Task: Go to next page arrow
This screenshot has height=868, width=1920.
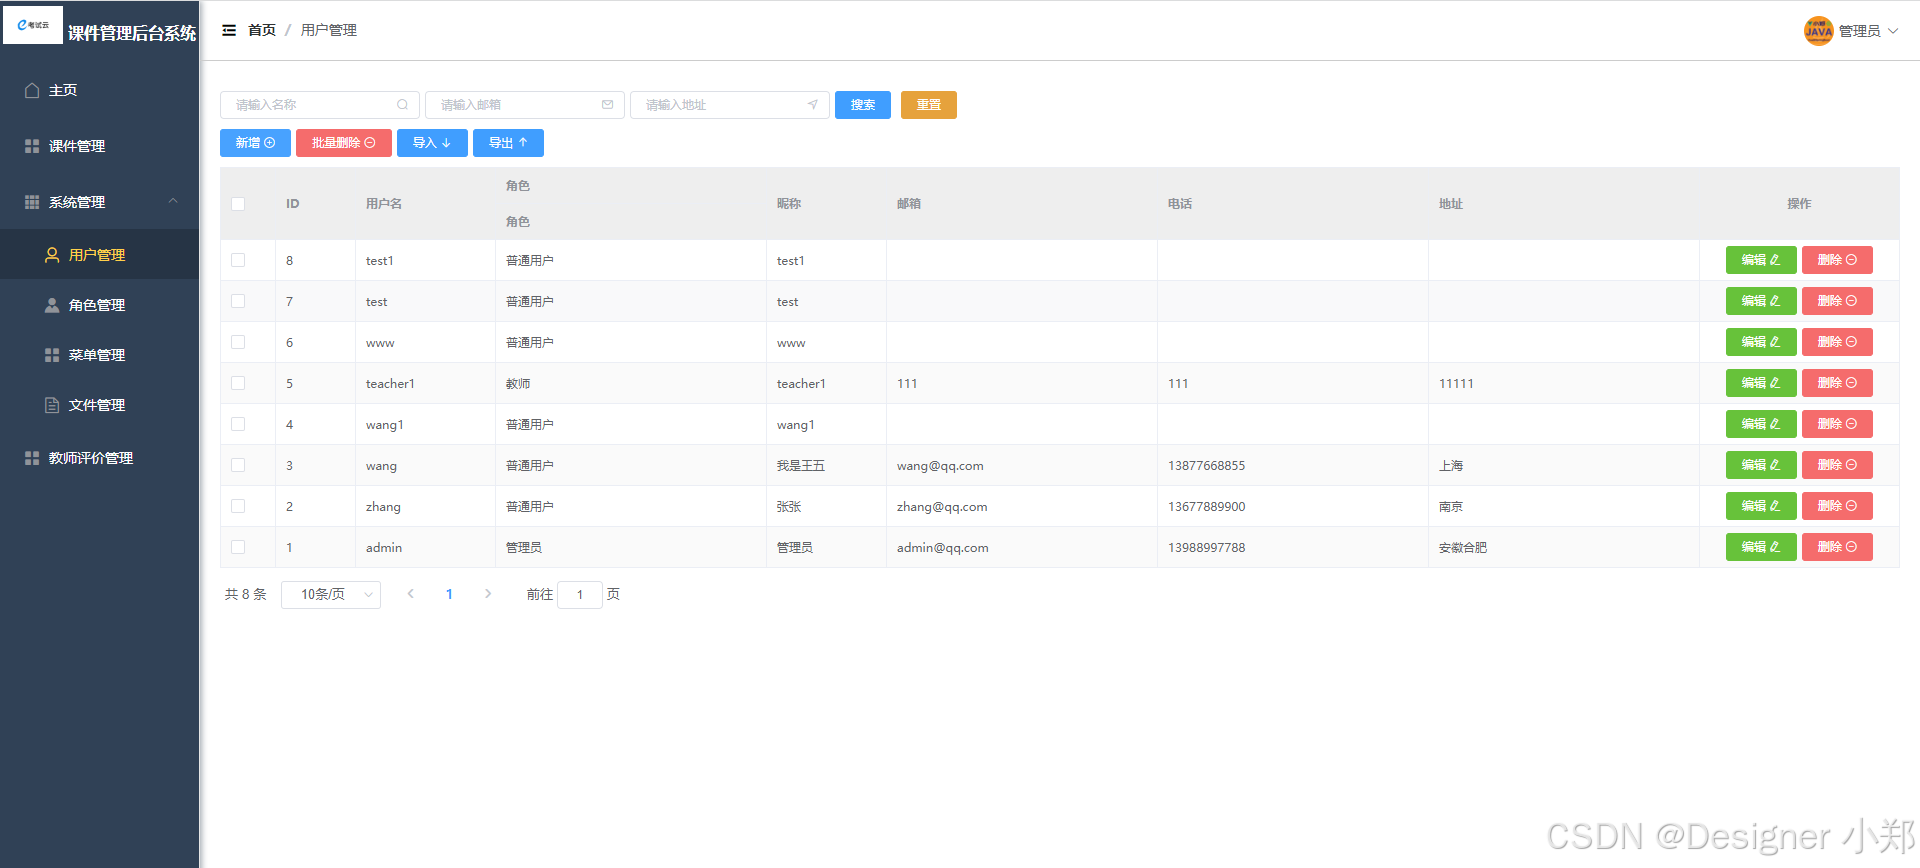Action: coord(487,594)
